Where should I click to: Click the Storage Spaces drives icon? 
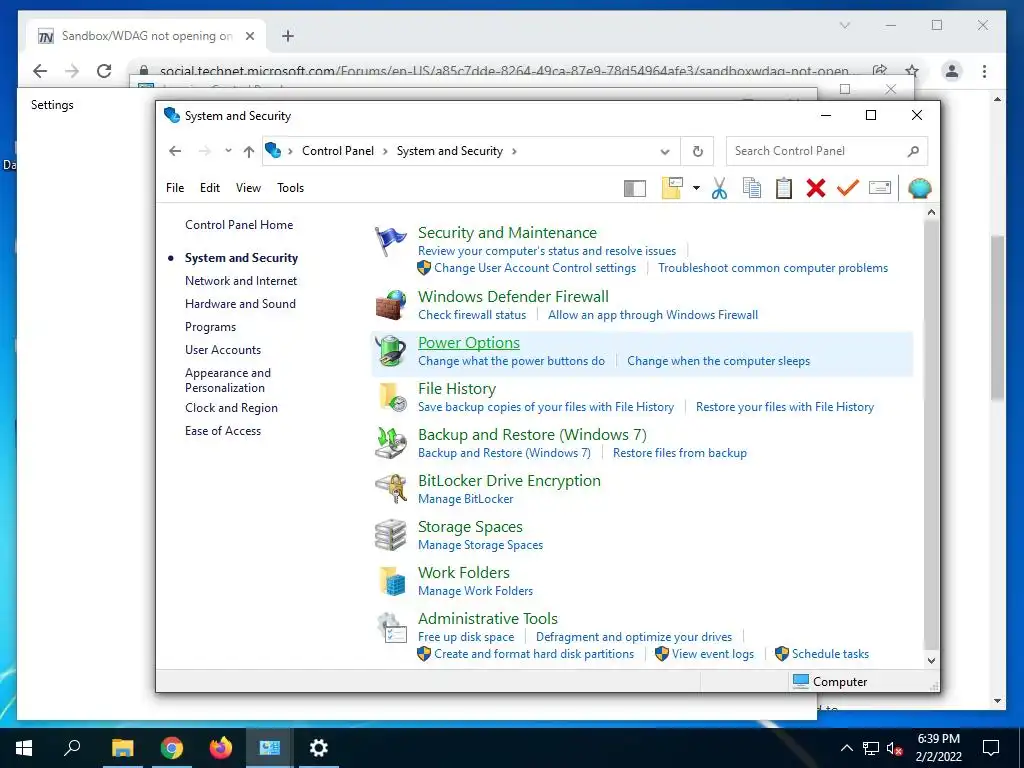click(x=391, y=535)
